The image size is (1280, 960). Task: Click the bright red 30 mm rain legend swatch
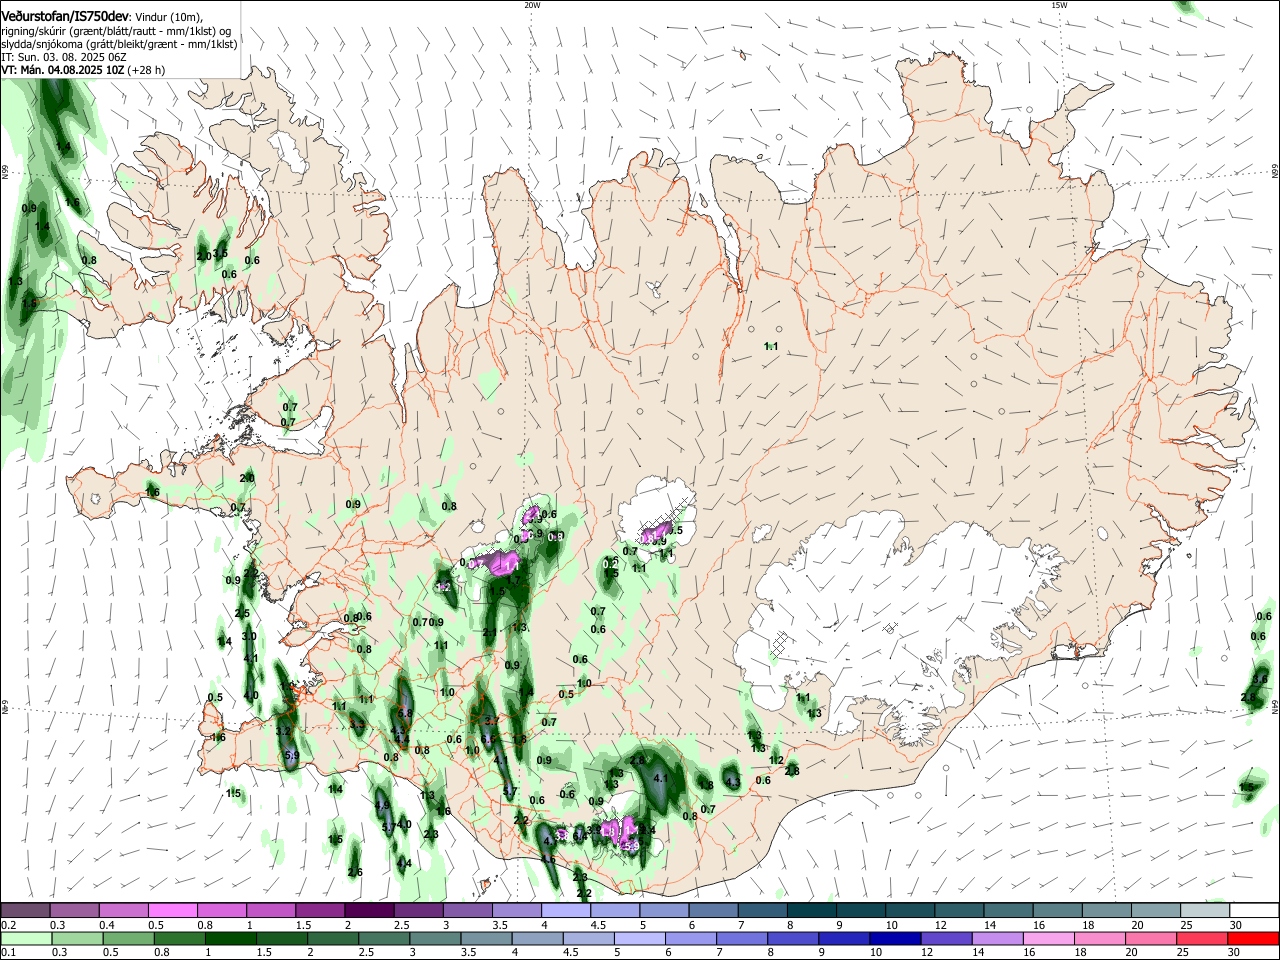point(1254,938)
